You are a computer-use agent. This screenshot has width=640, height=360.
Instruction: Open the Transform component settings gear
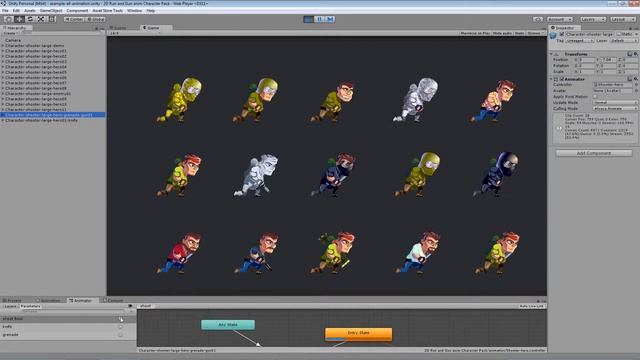tap(636, 54)
